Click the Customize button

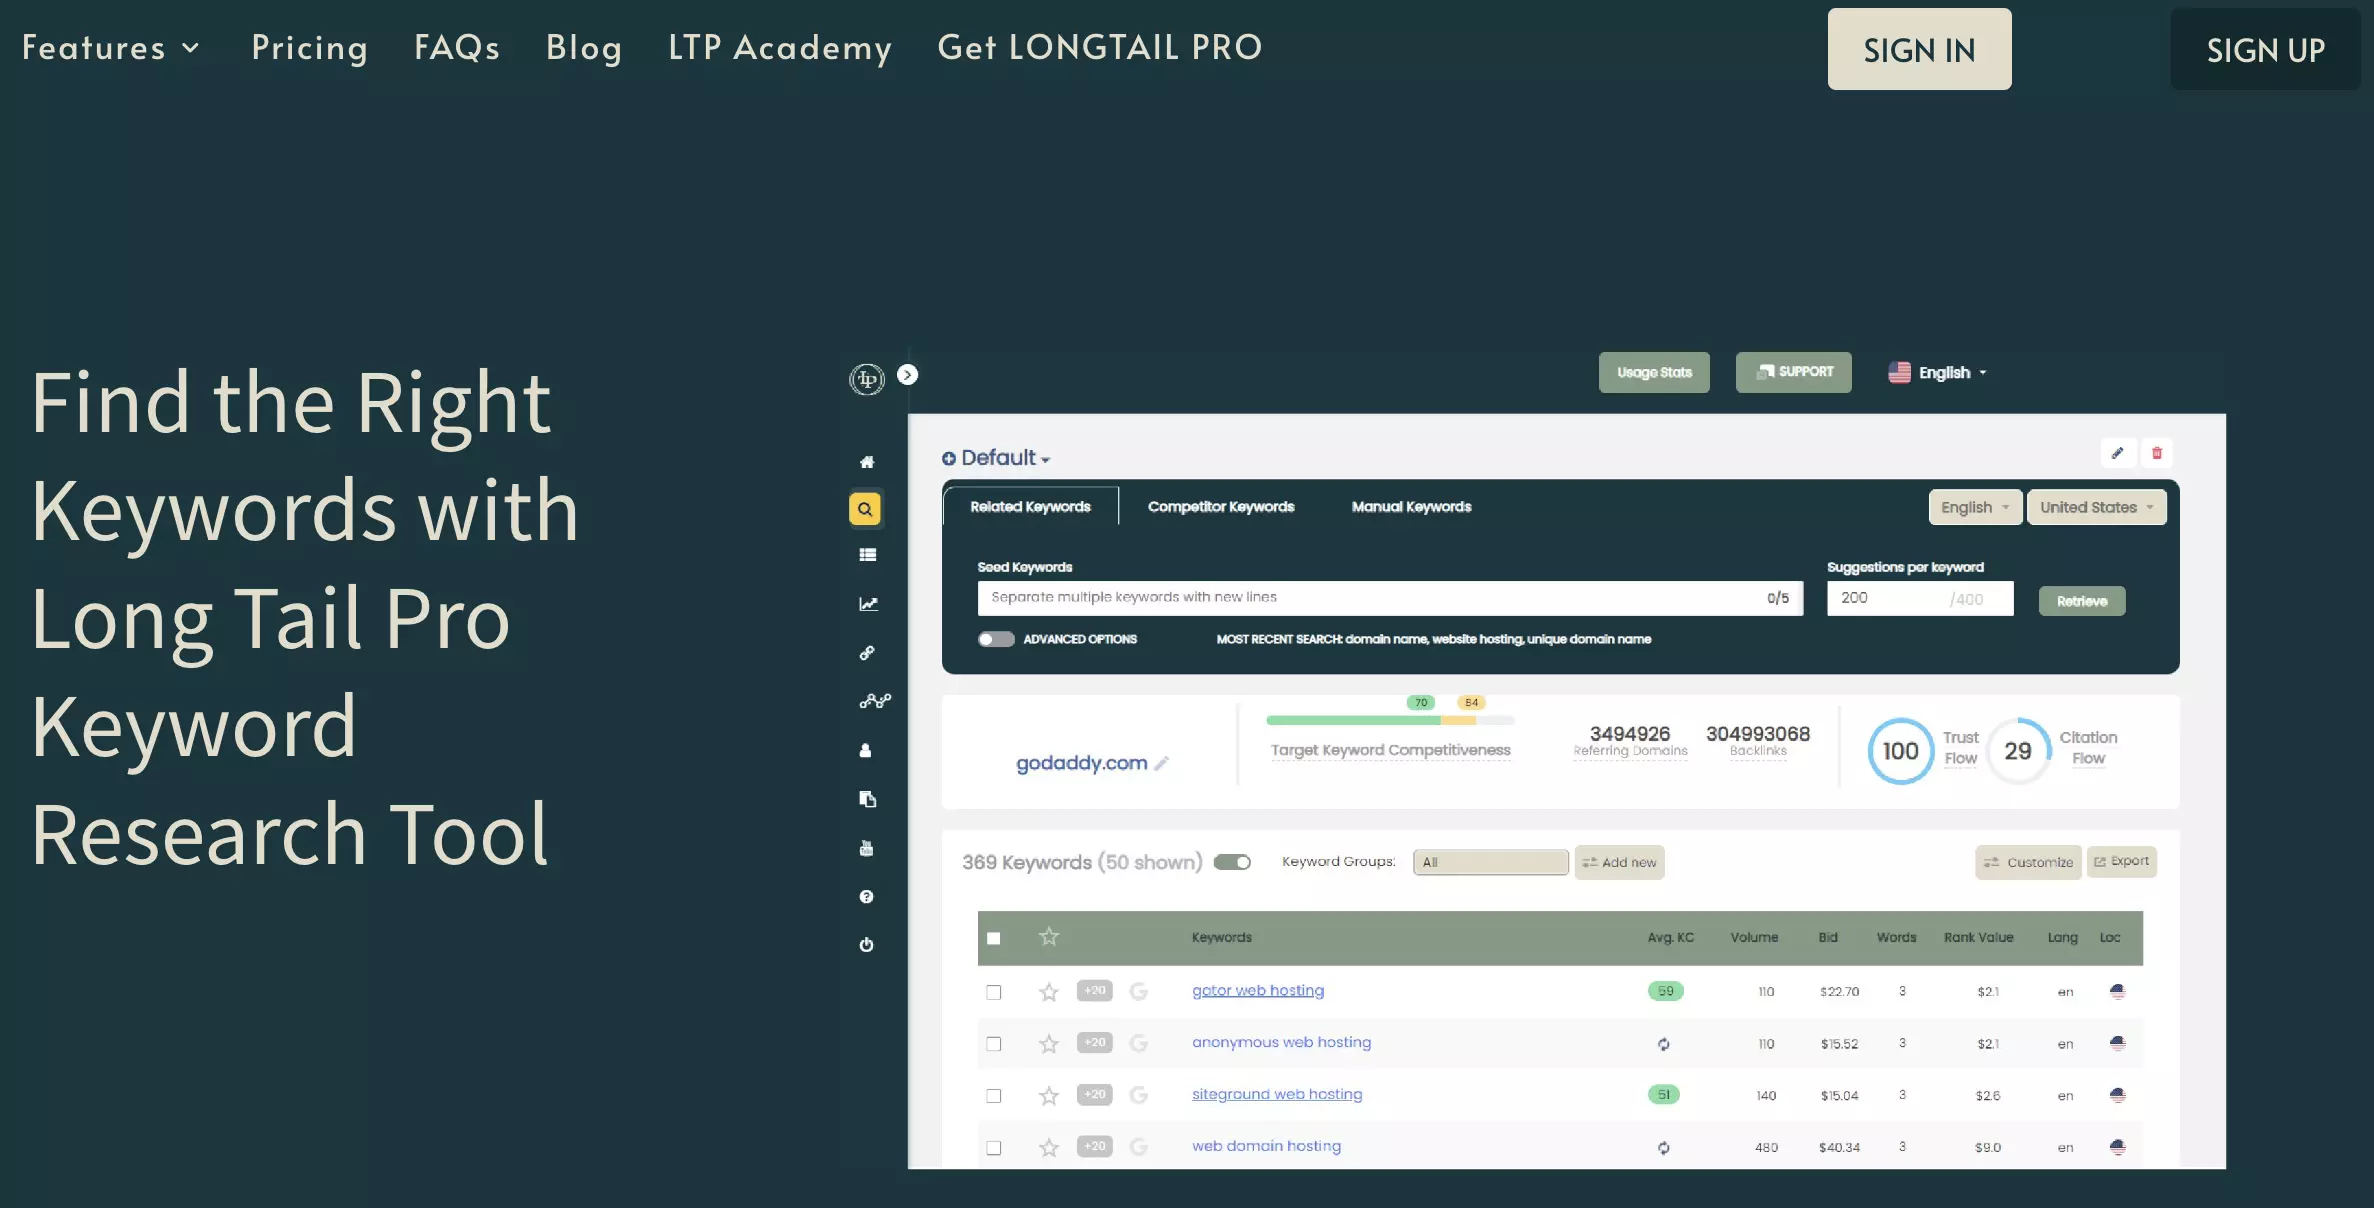coord(2028,862)
